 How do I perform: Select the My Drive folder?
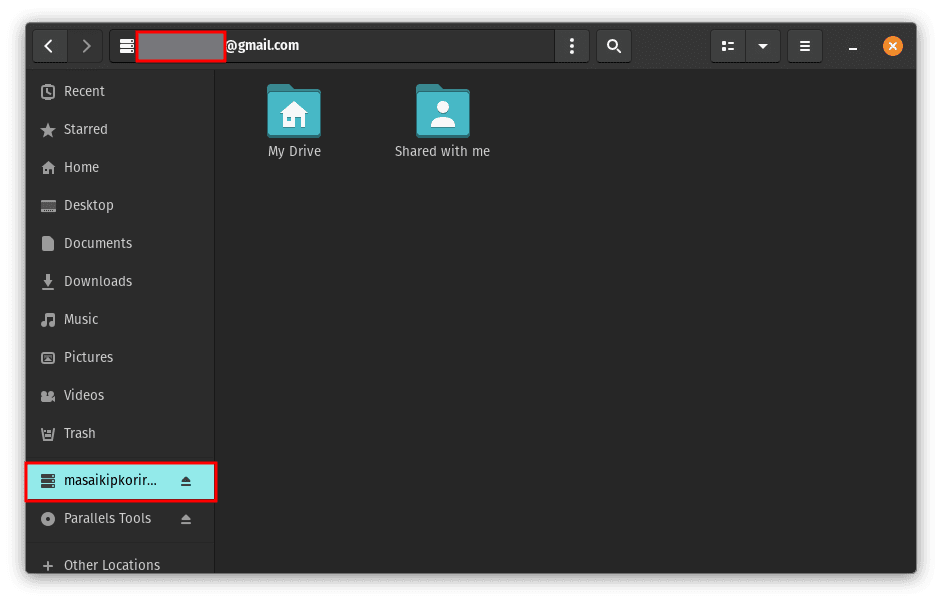click(x=294, y=121)
